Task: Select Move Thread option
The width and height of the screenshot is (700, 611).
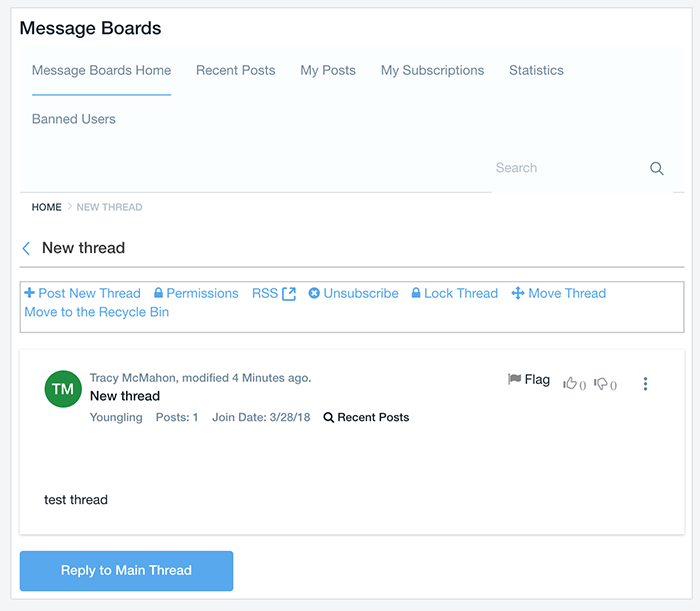Action: tap(558, 293)
